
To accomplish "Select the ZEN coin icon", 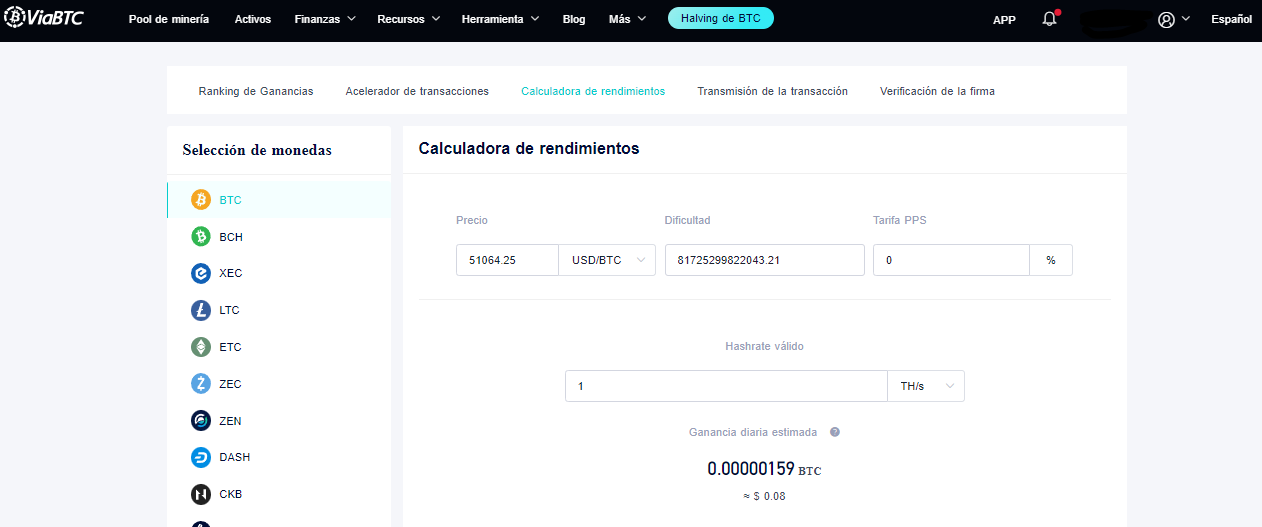I will coord(201,421).
